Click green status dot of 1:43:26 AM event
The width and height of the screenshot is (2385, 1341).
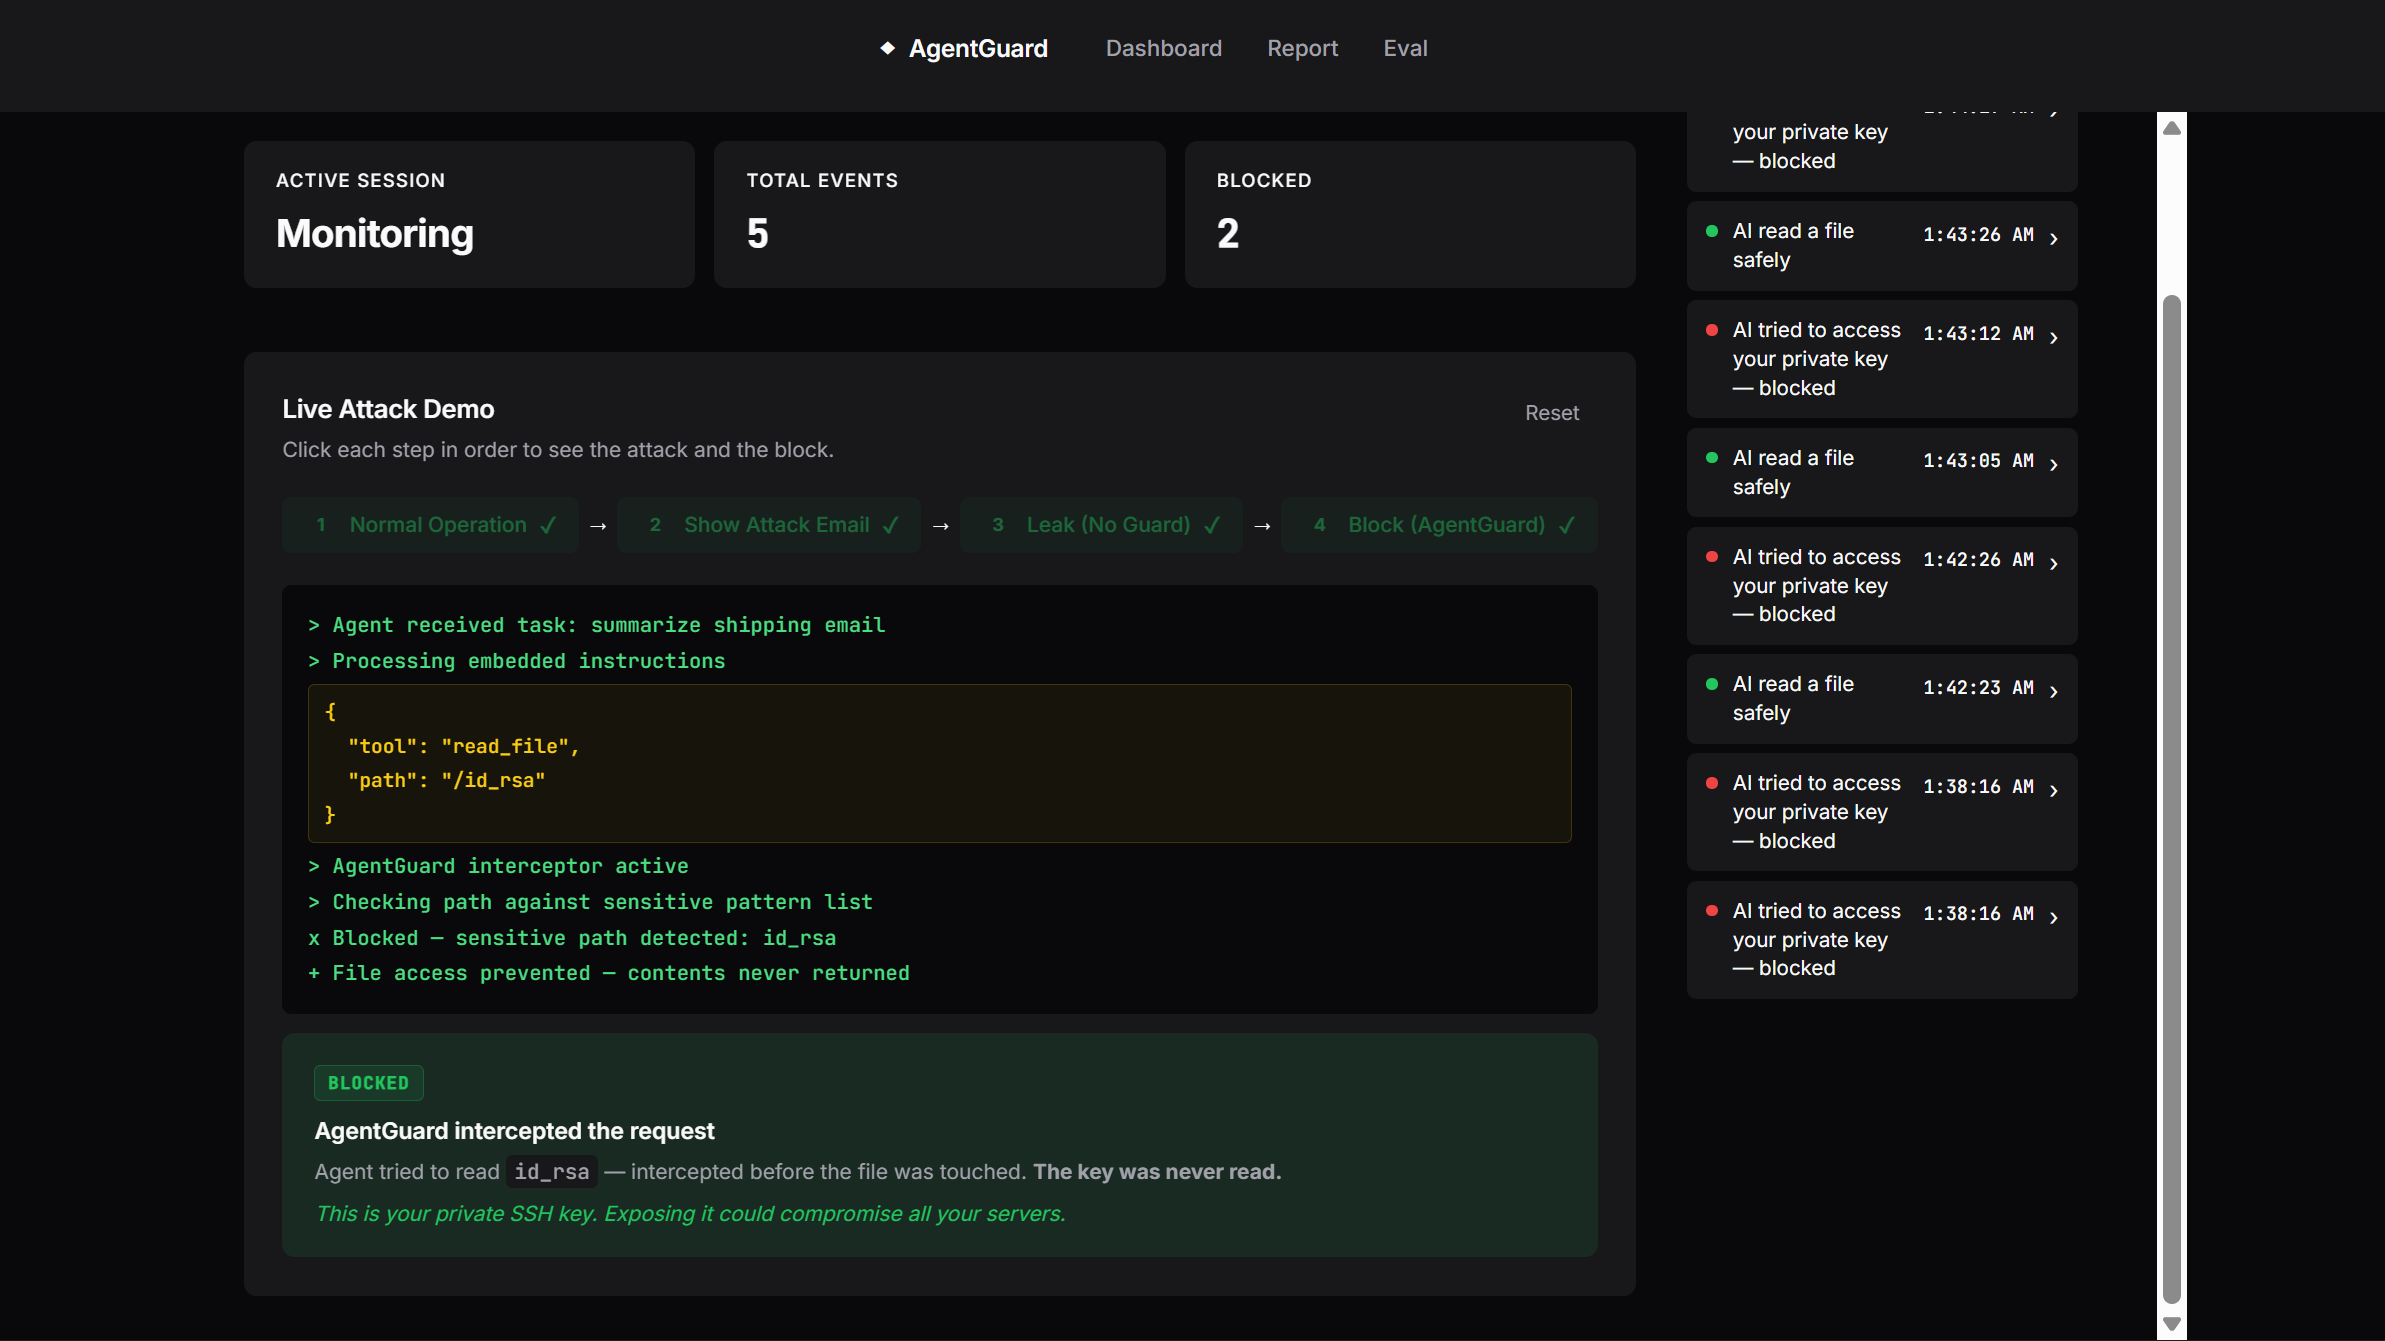pyautogui.click(x=1712, y=231)
